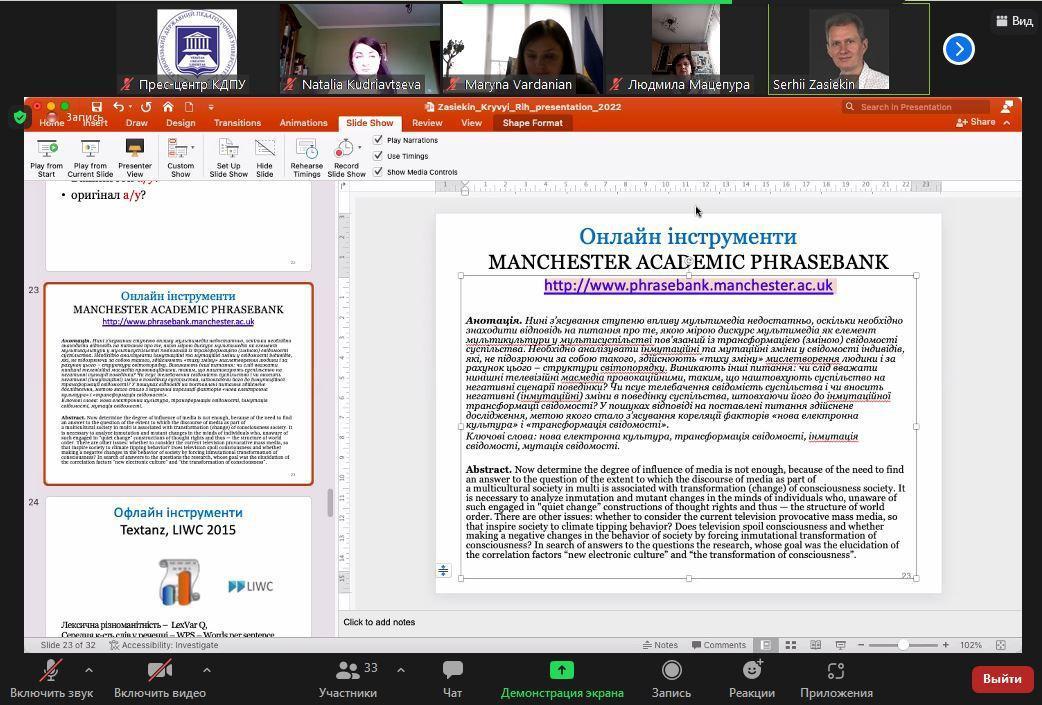Open Customize Quick Access Toolbar dropdown

pos(211,107)
